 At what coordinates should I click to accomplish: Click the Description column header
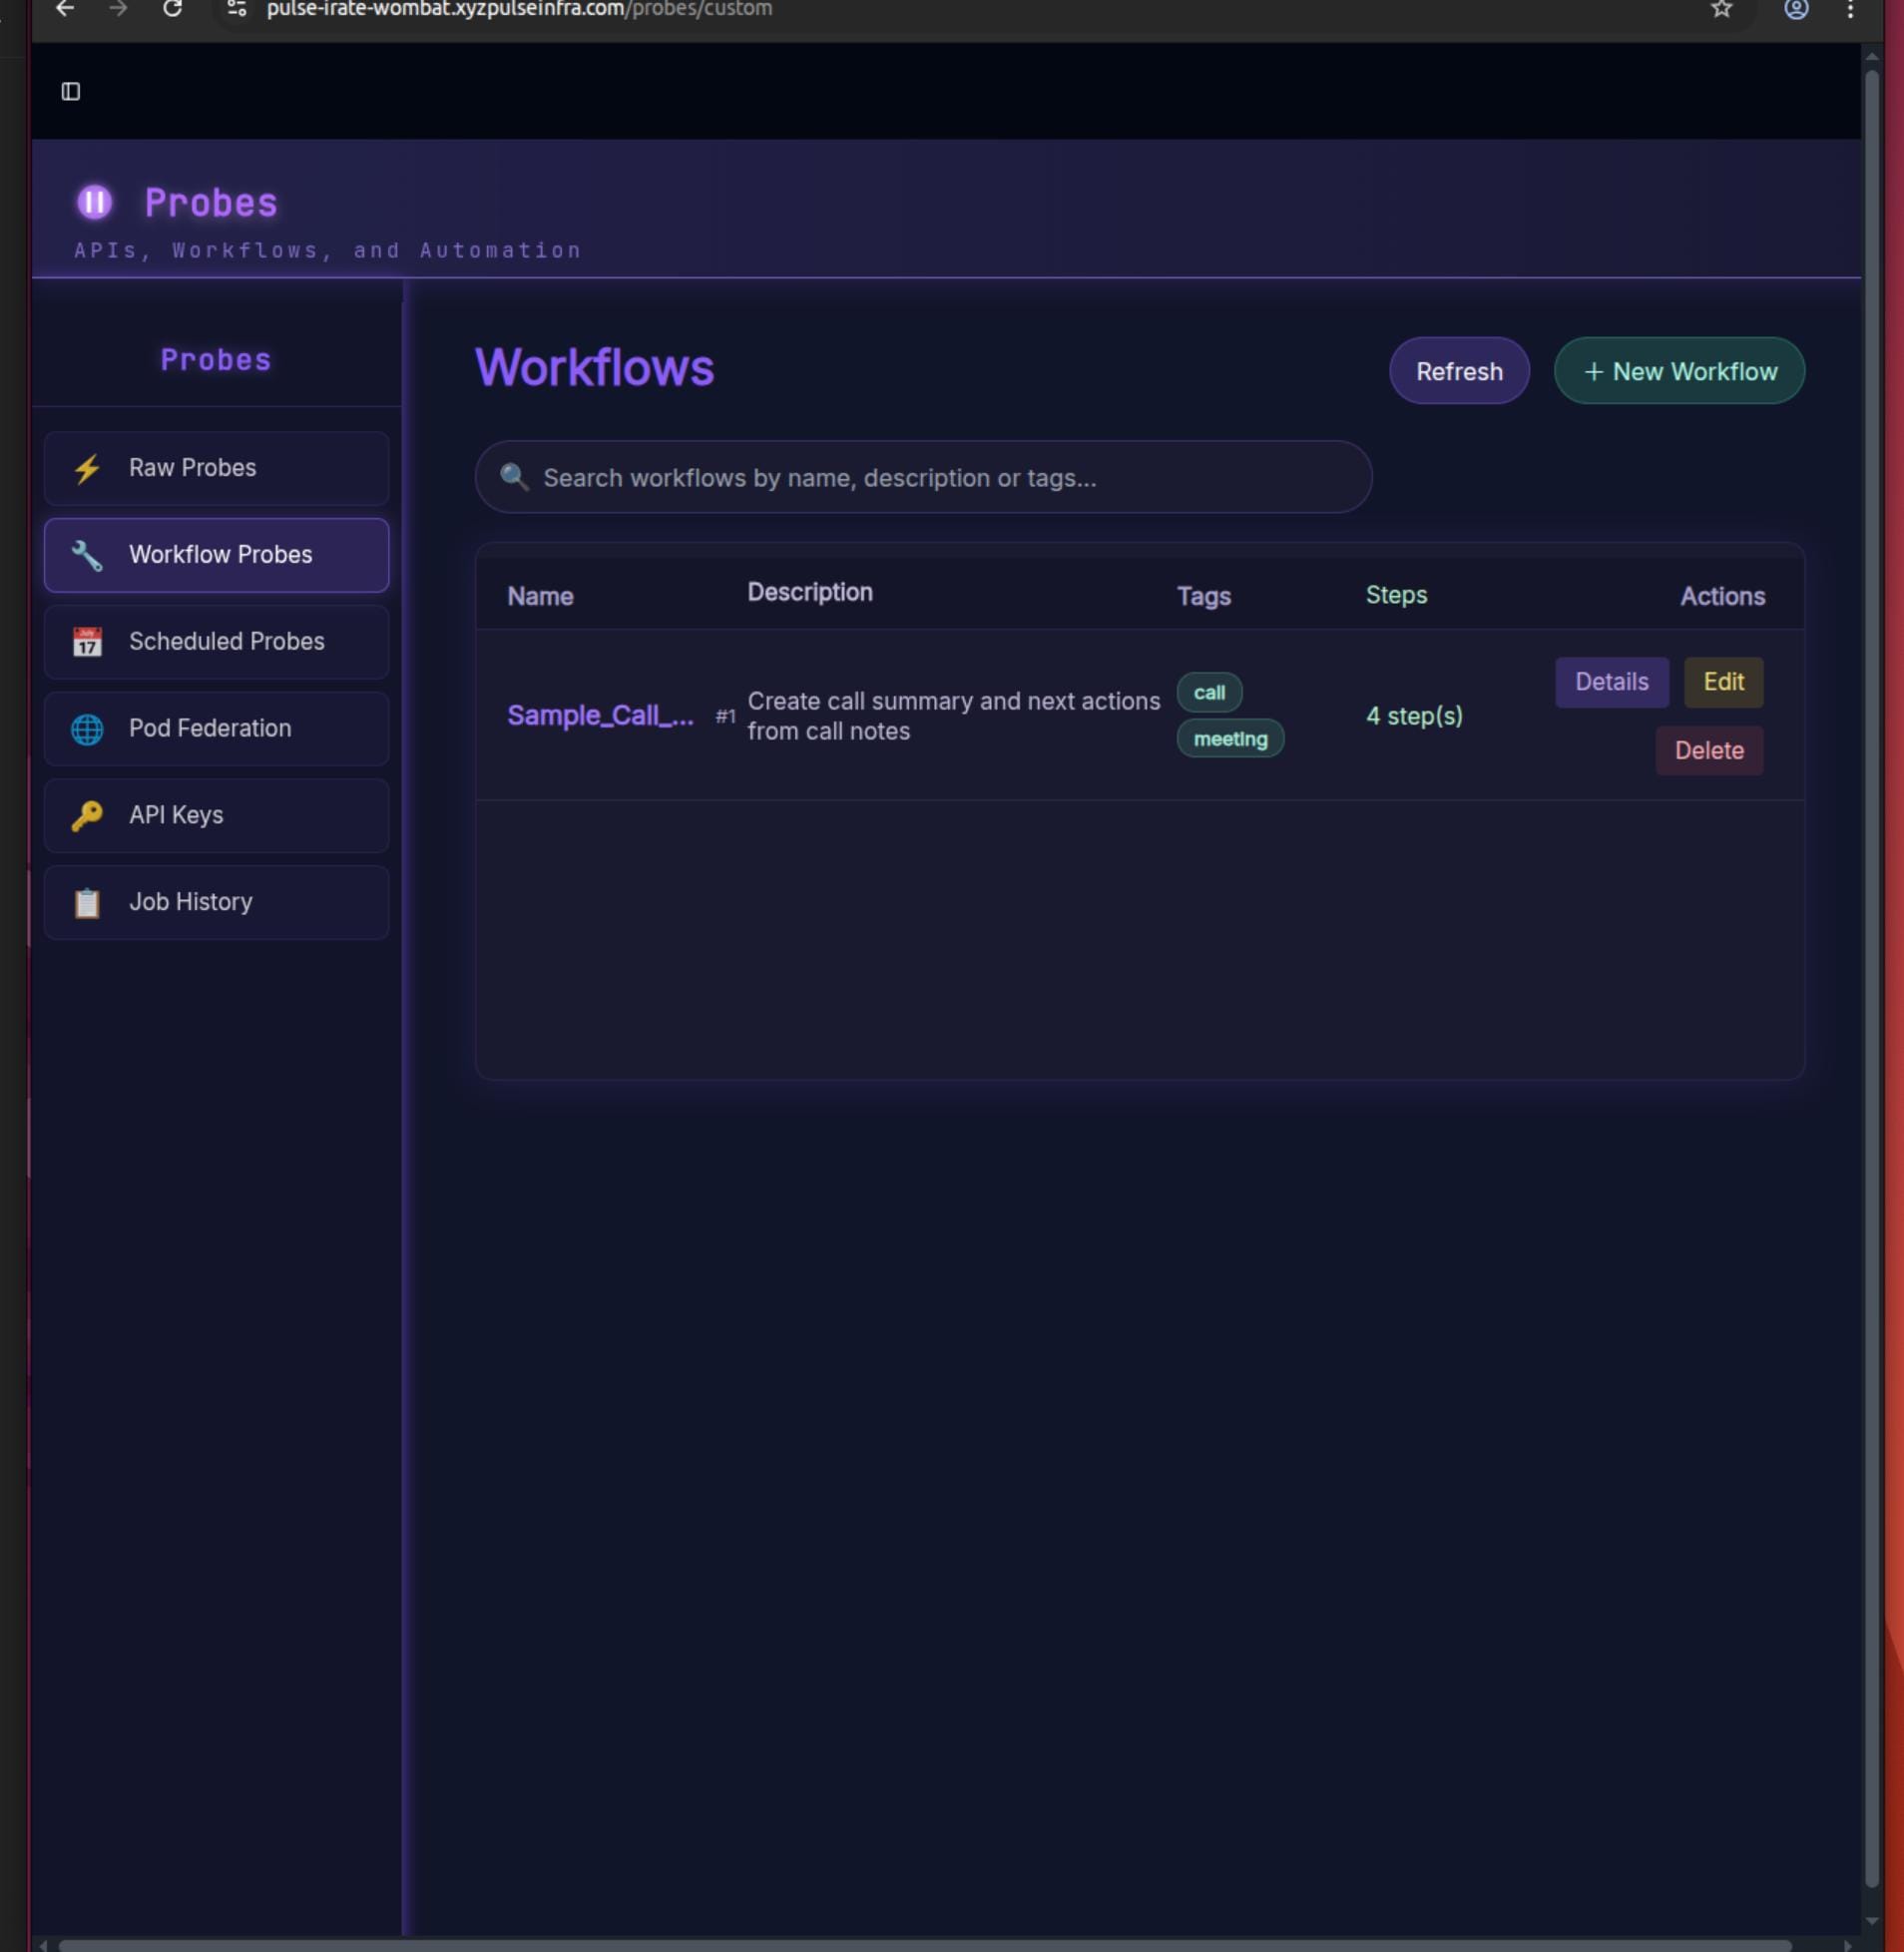pyautogui.click(x=809, y=593)
